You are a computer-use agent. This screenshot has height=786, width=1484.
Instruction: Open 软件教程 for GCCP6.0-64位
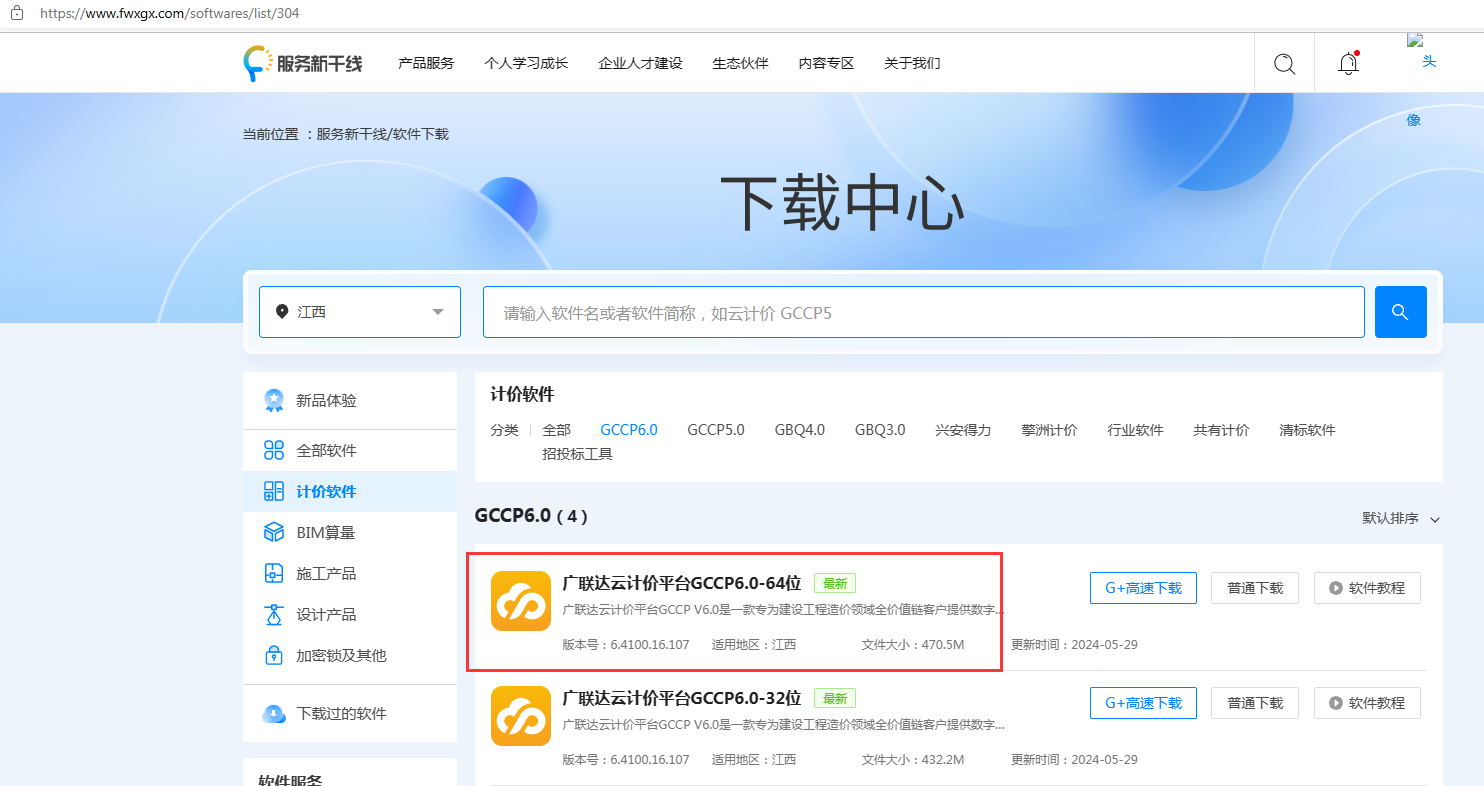pos(1367,588)
